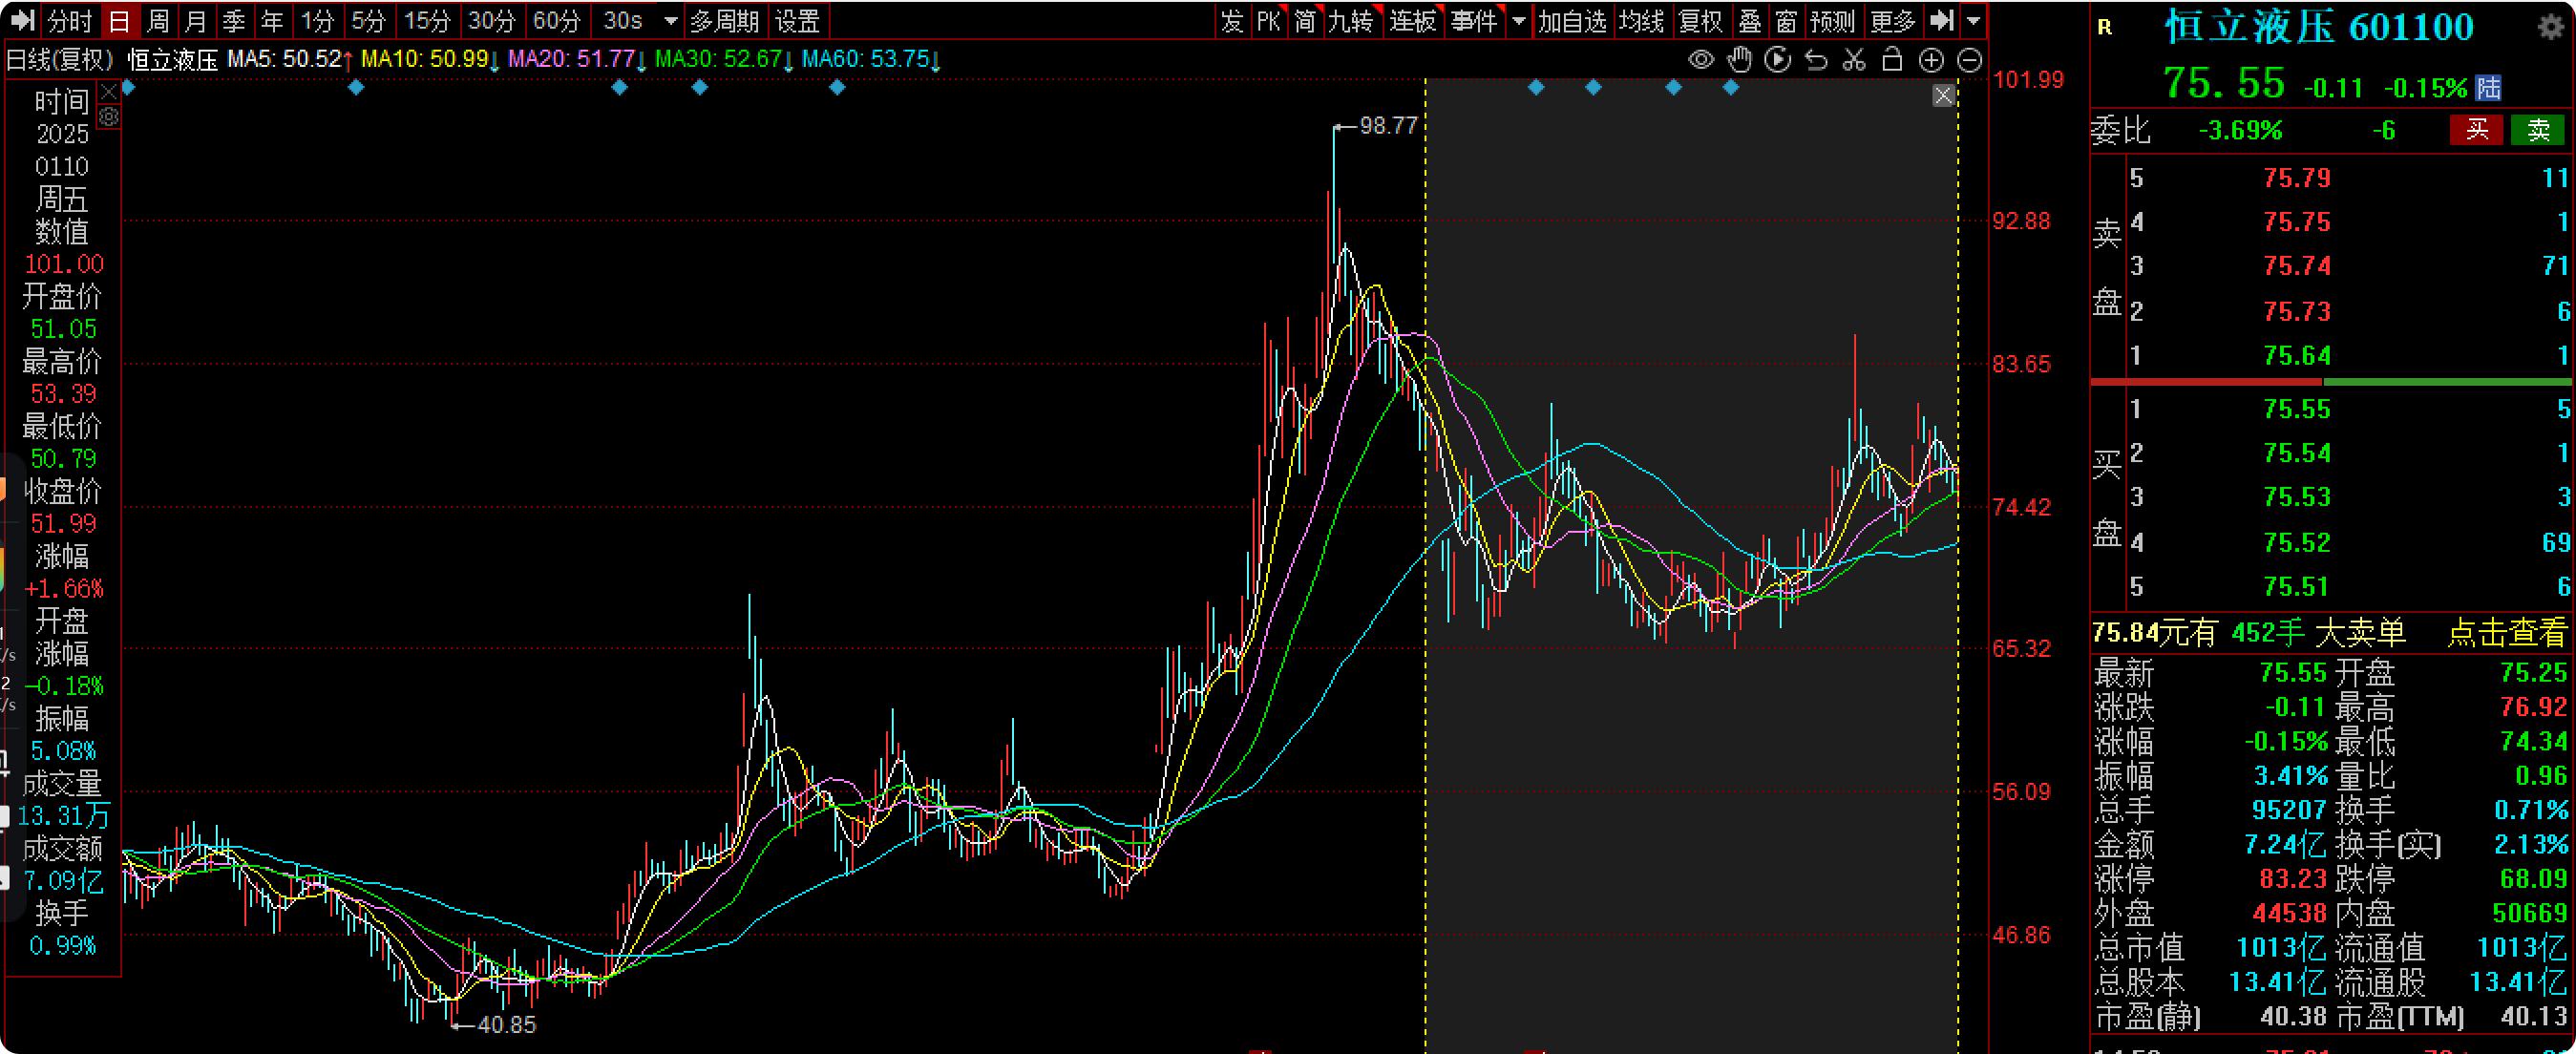
Task: Zoom in with the plus circle icon
Action: point(1931,61)
